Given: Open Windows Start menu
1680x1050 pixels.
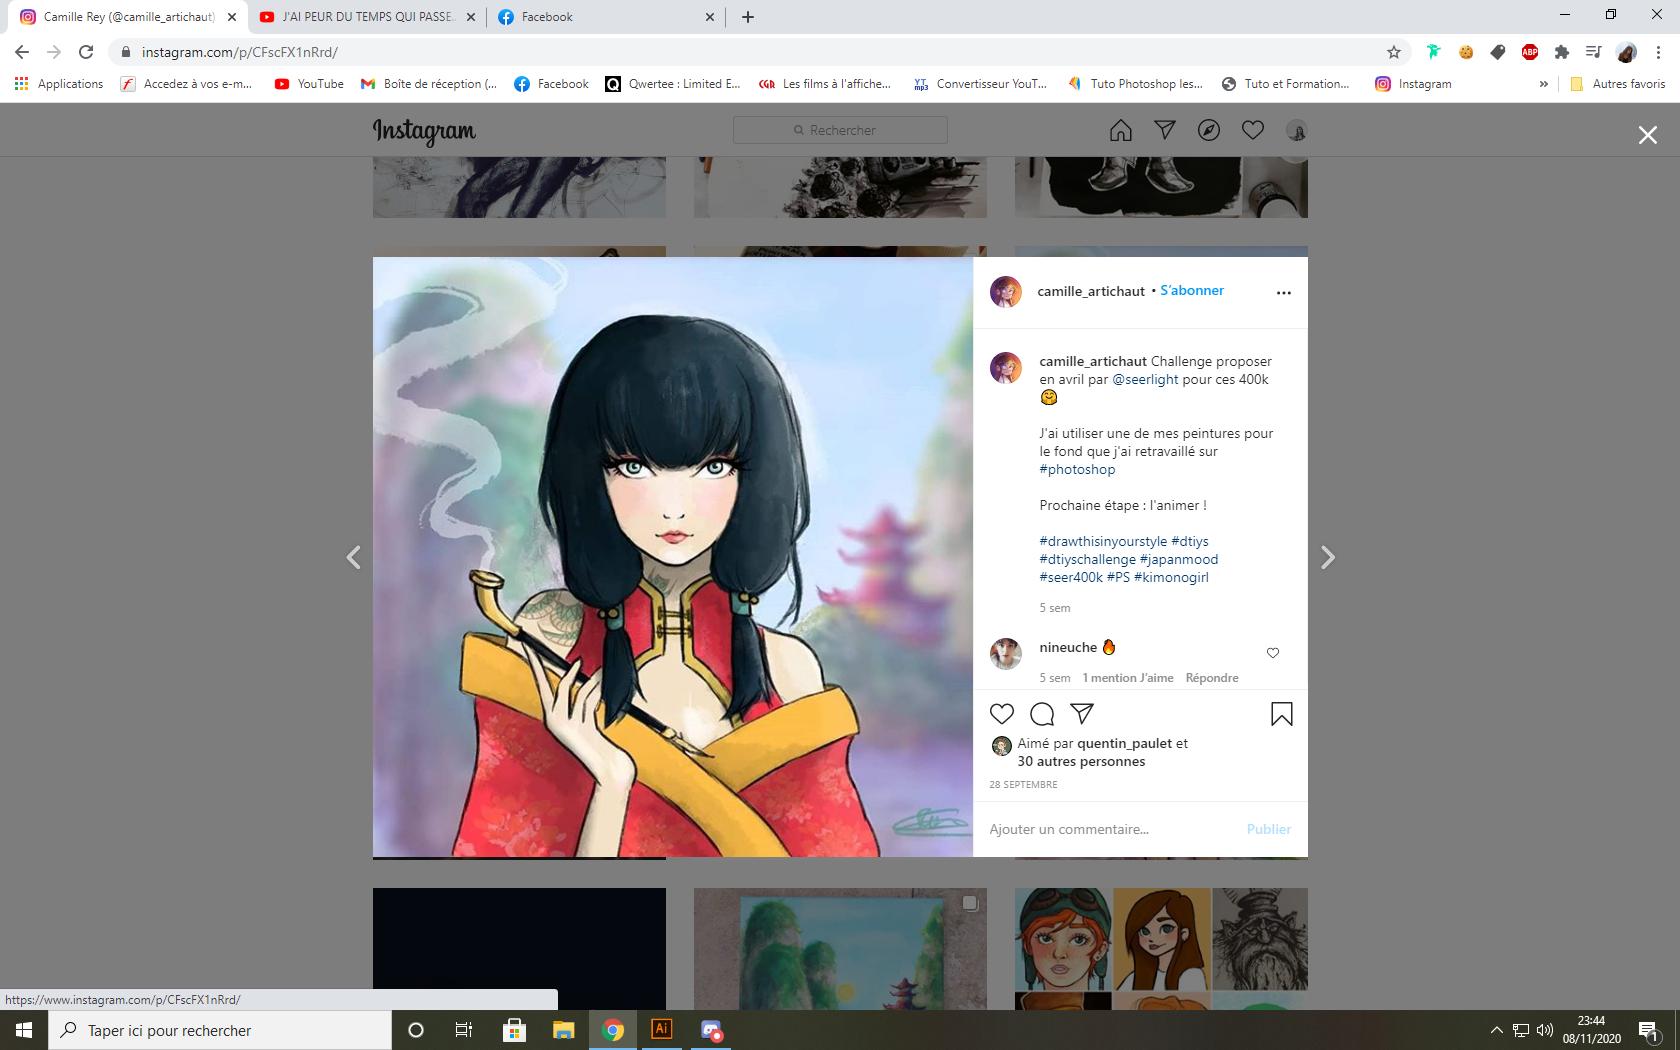Looking at the screenshot, I should 24,1030.
